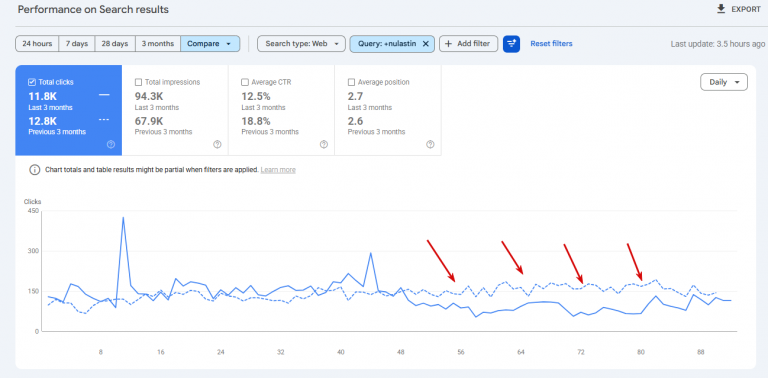Viewport: 768px width, 378px height.
Task: Open the Compare date range dropdown
Action: pyautogui.click(x=210, y=44)
